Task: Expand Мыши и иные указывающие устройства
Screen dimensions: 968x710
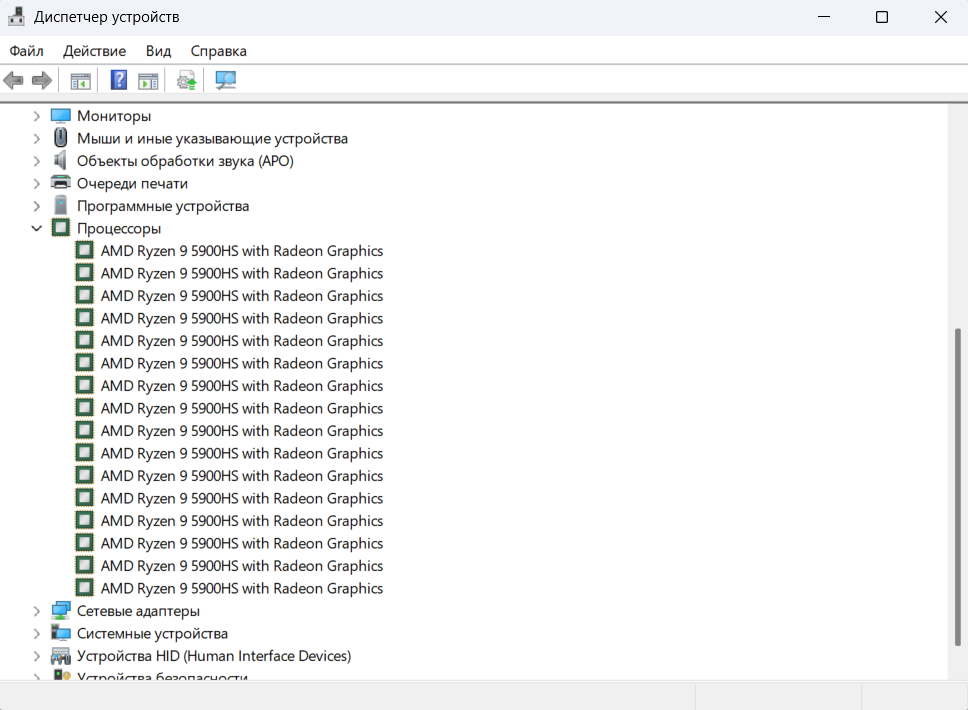Action: (36, 138)
